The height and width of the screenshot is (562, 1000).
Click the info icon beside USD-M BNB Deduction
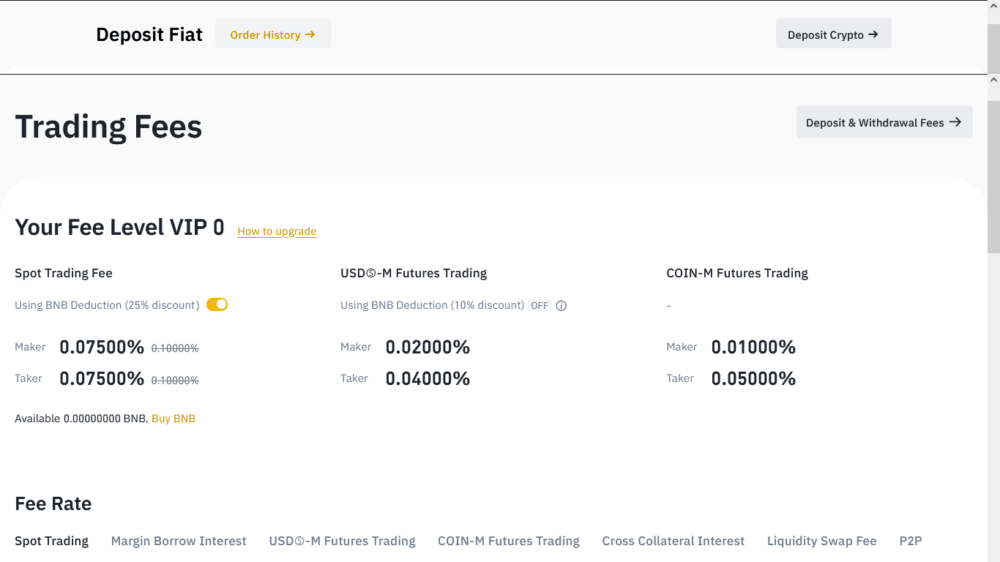point(561,306)
